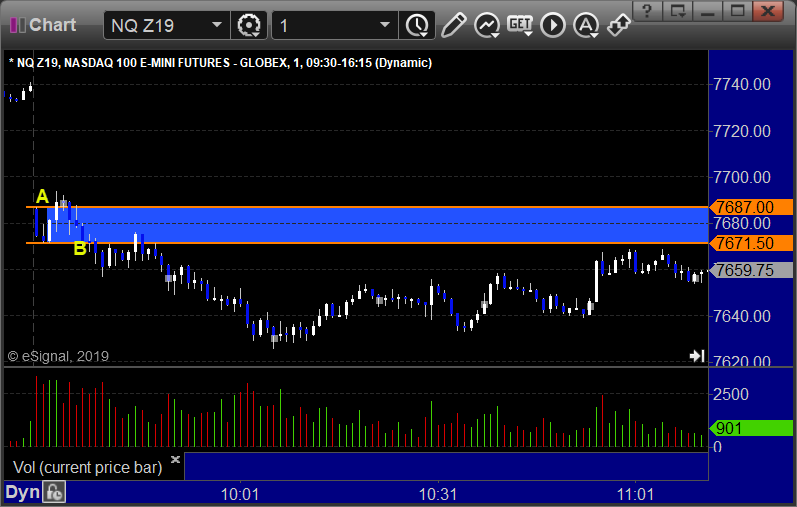This screenshot has height=507, width=797.
Task: Start the bar replay play icon
Action: [553, 25]
